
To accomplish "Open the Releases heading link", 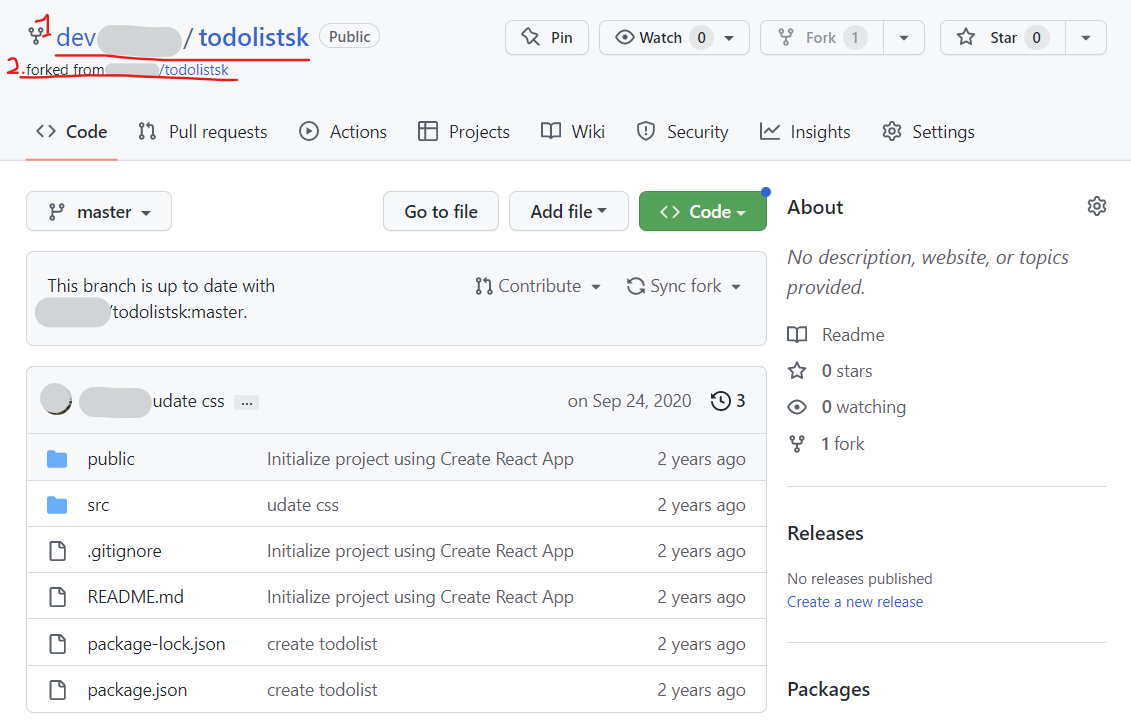I will pos(825,534).
